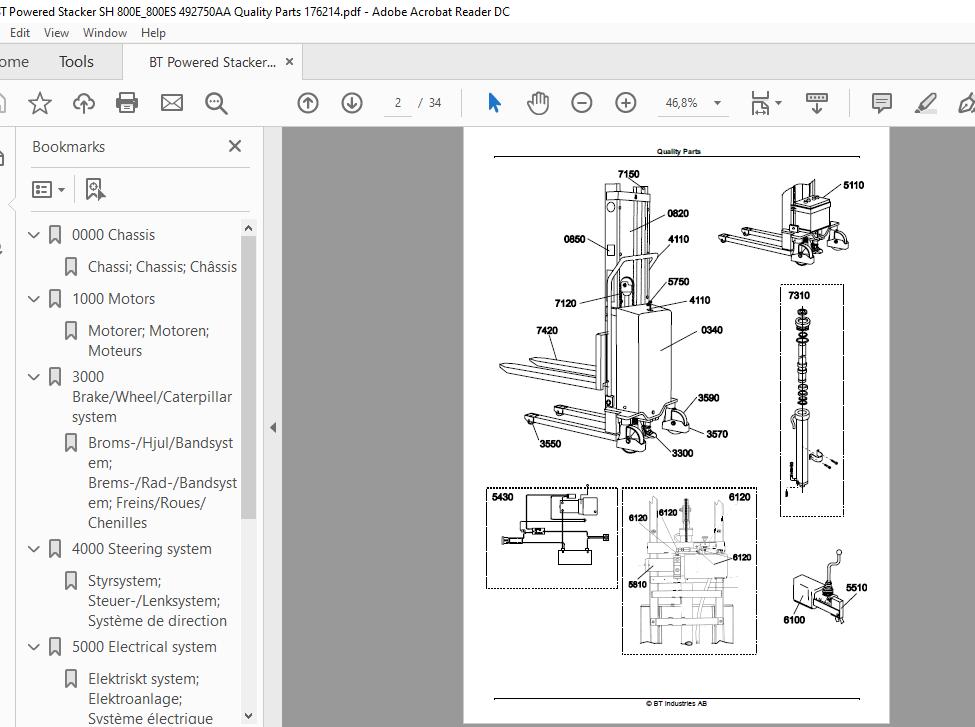Close the Bookmarks panel
Viewport: 975px width, 727px height.
[234, 146]
